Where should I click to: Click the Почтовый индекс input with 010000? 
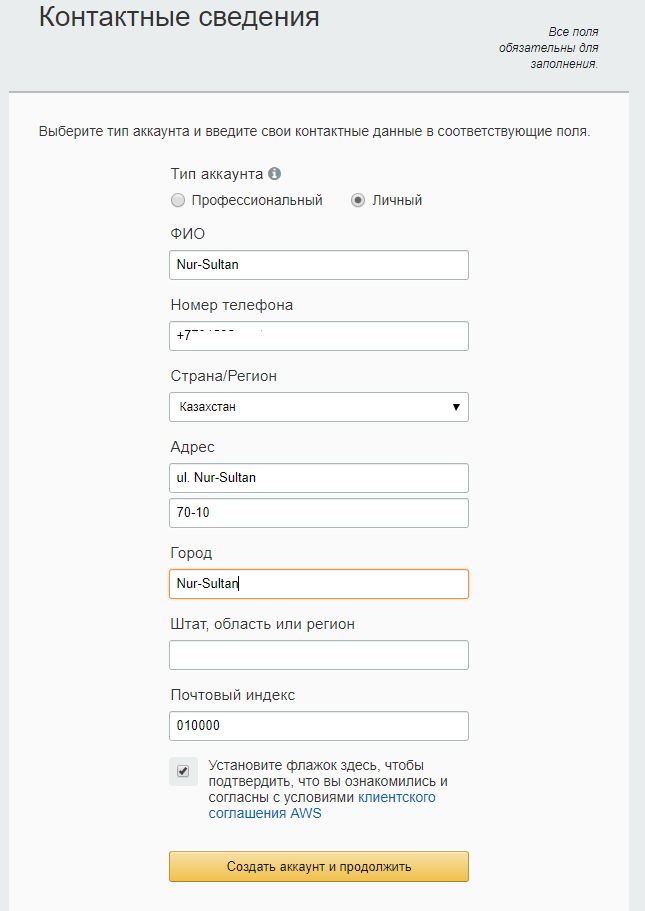pos(318,726)
